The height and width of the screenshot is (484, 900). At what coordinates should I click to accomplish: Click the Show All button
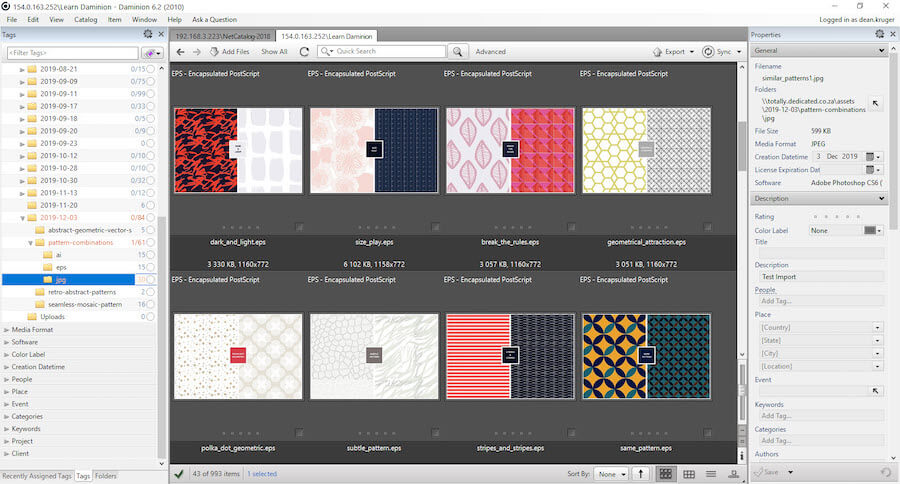coord(274,52)
